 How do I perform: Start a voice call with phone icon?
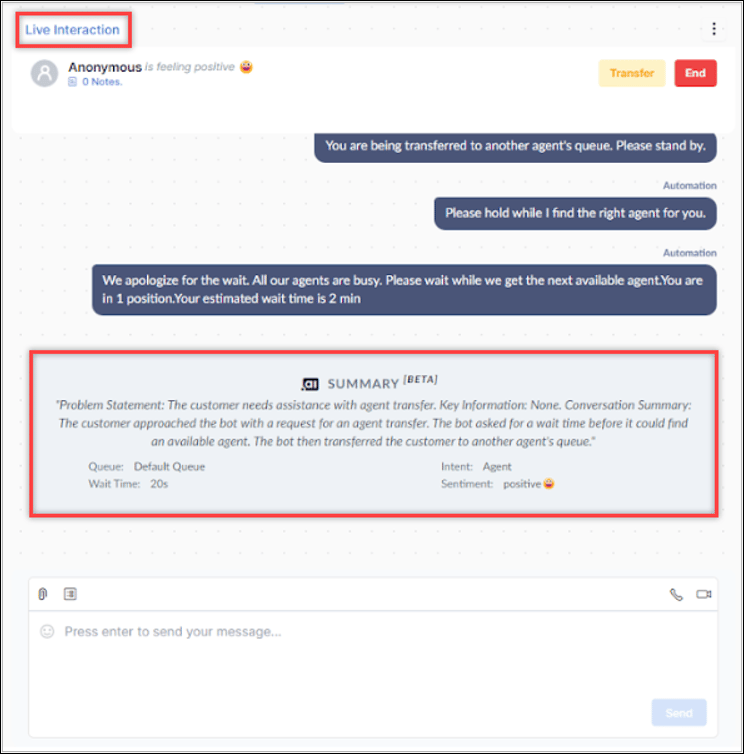click(676, 595)
